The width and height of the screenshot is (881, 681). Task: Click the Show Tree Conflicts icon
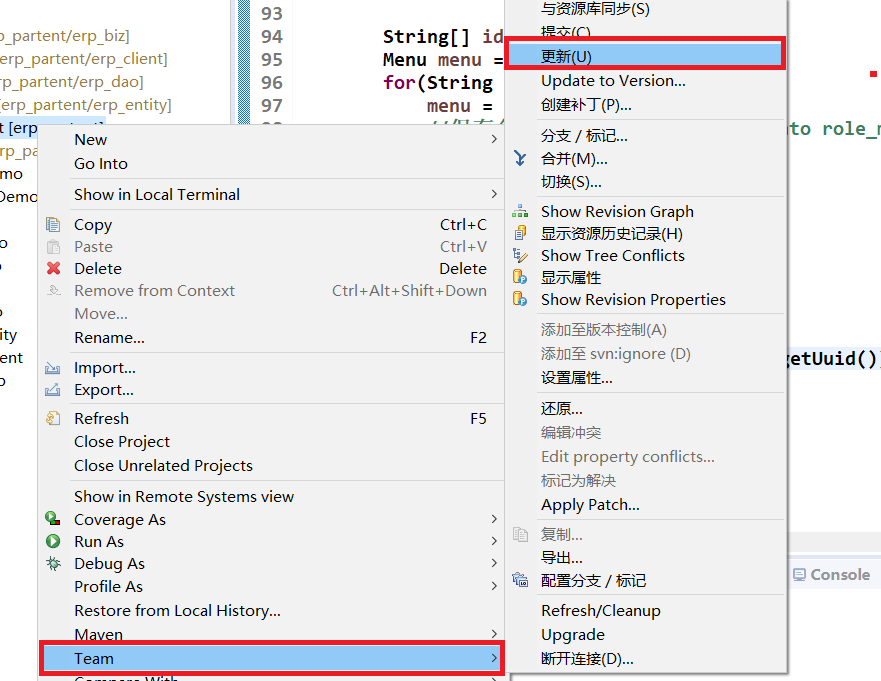point(520,256)
